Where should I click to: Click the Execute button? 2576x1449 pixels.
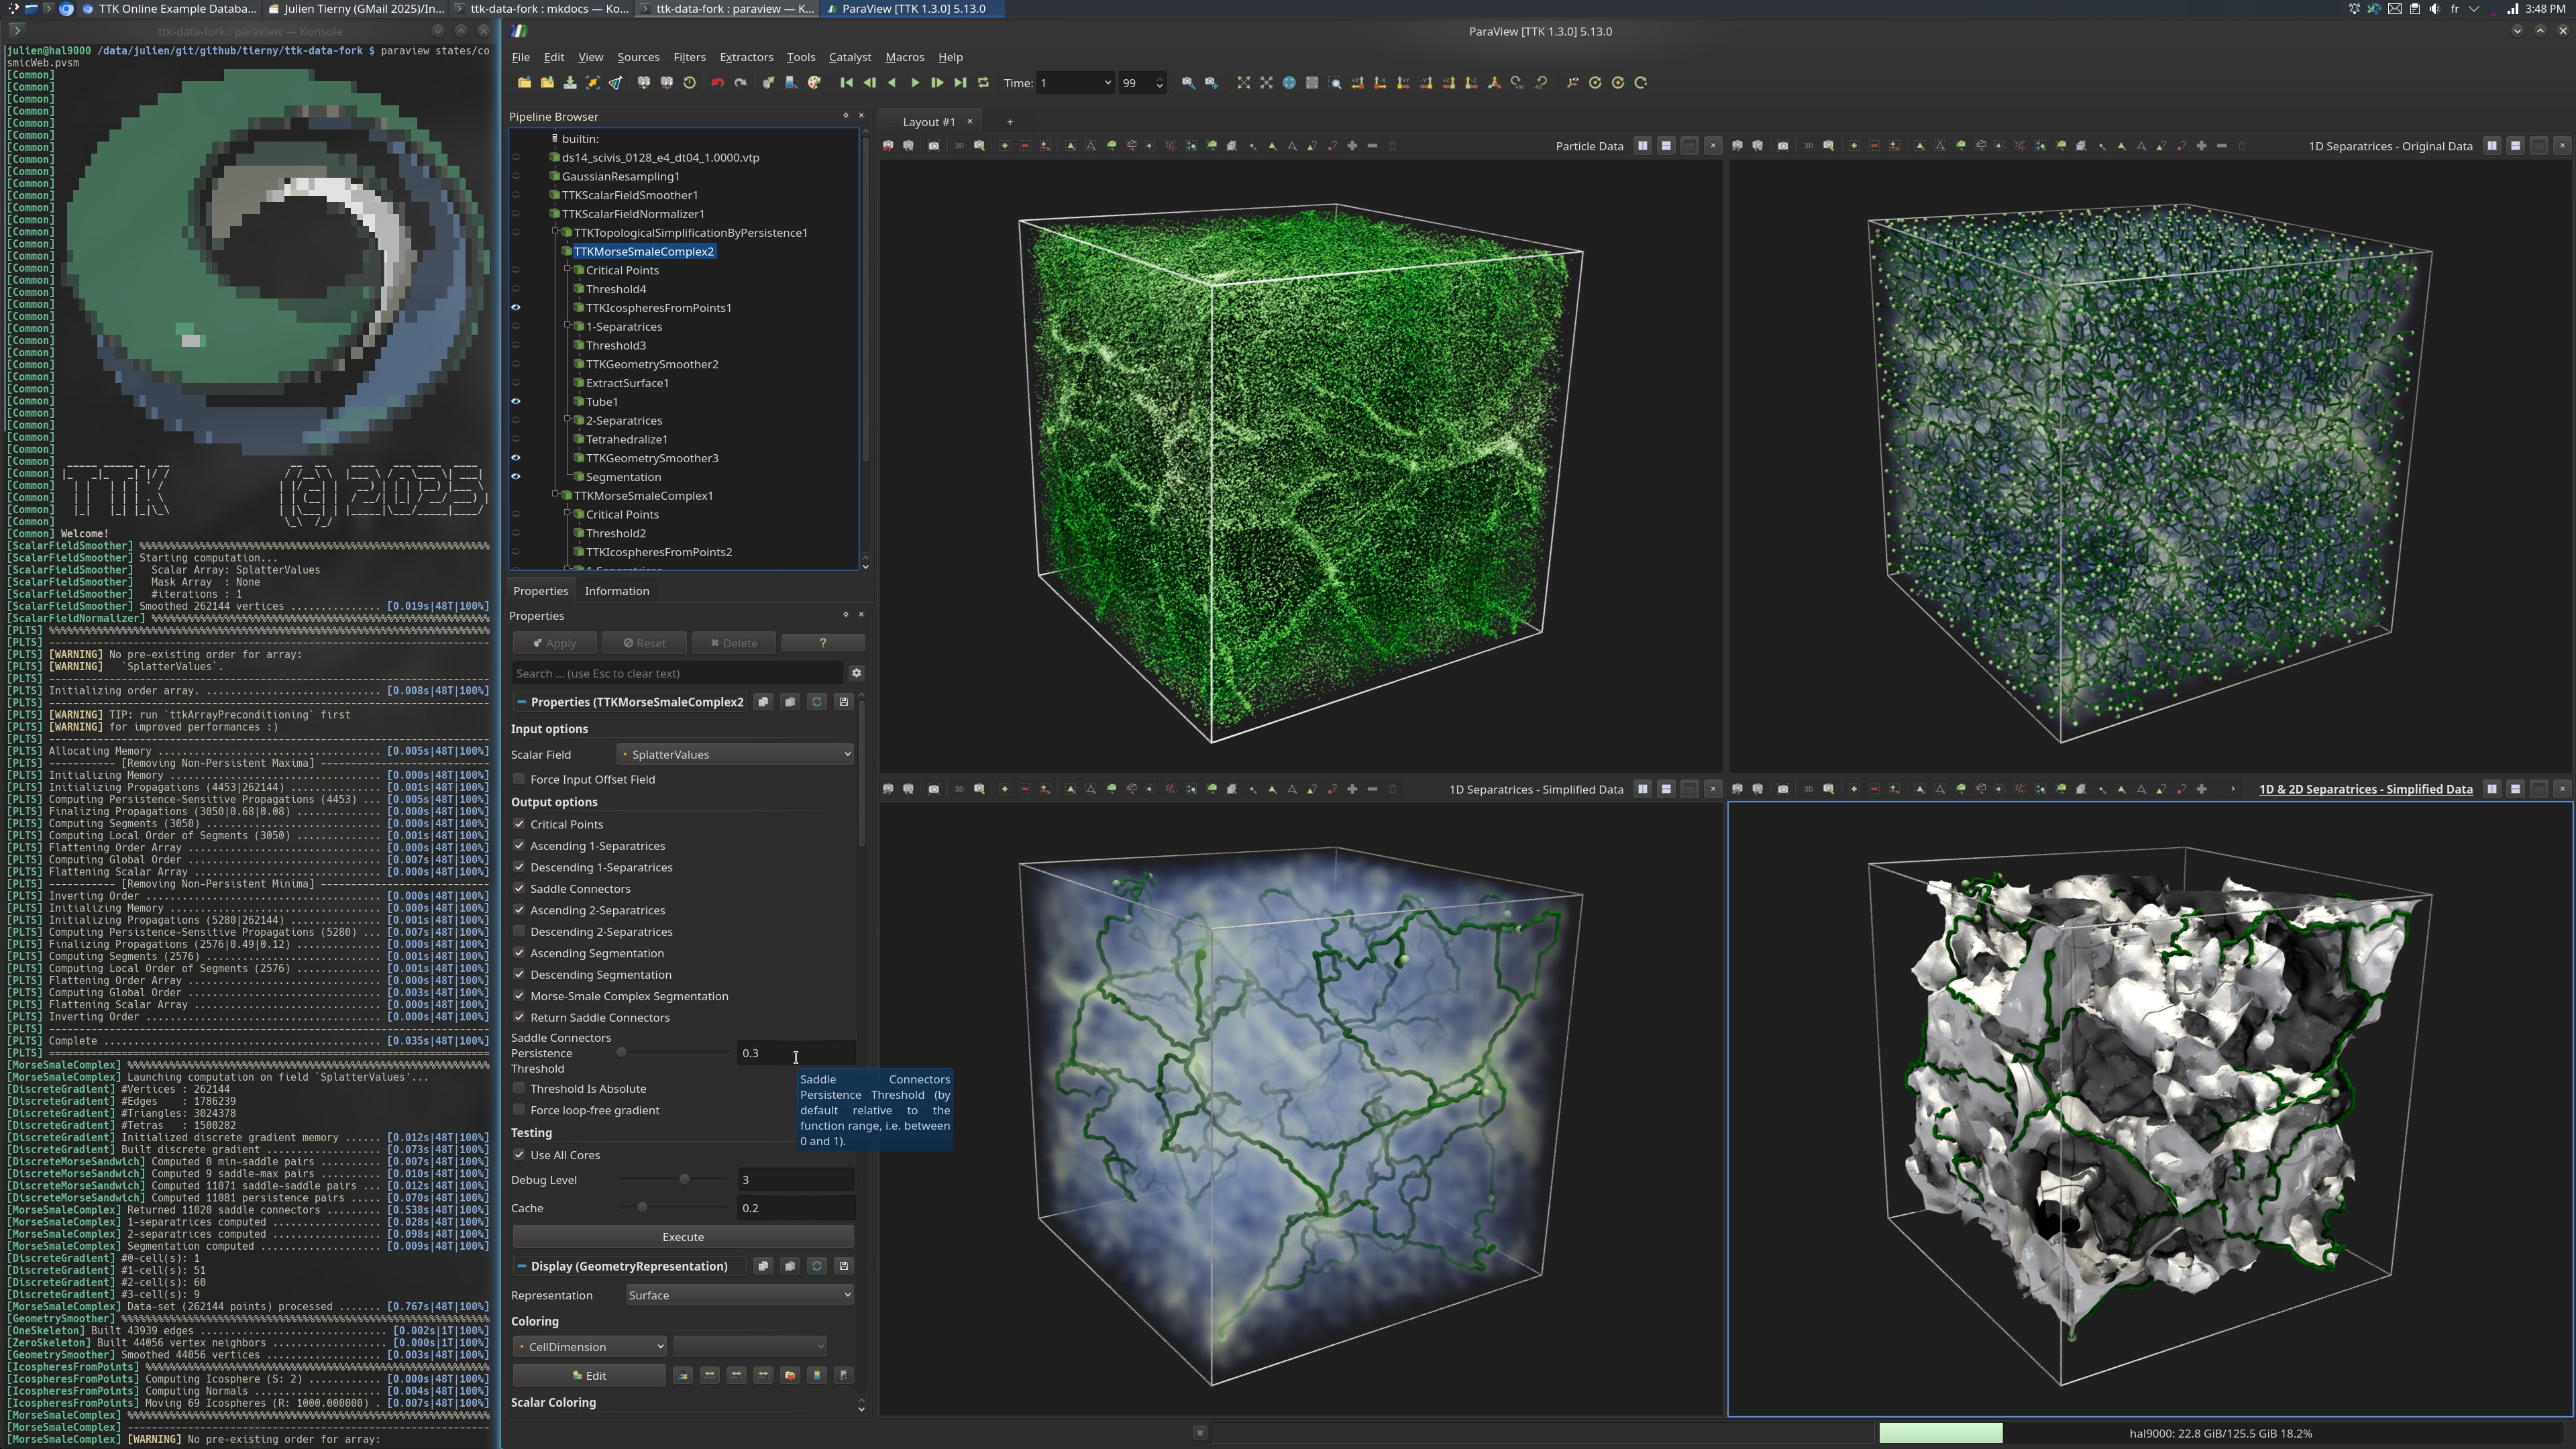click(683, 1238)
